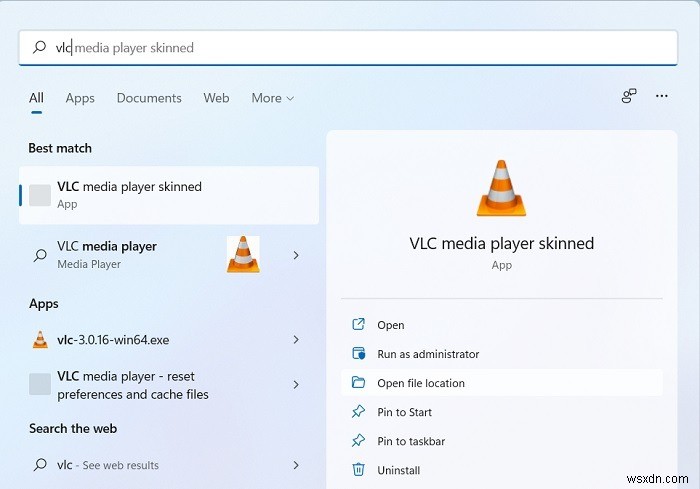The image size is (700, 489).
Task: Click magnifier icon beside vlc web results
Action: pyautogui.click(x=40, y=464)
